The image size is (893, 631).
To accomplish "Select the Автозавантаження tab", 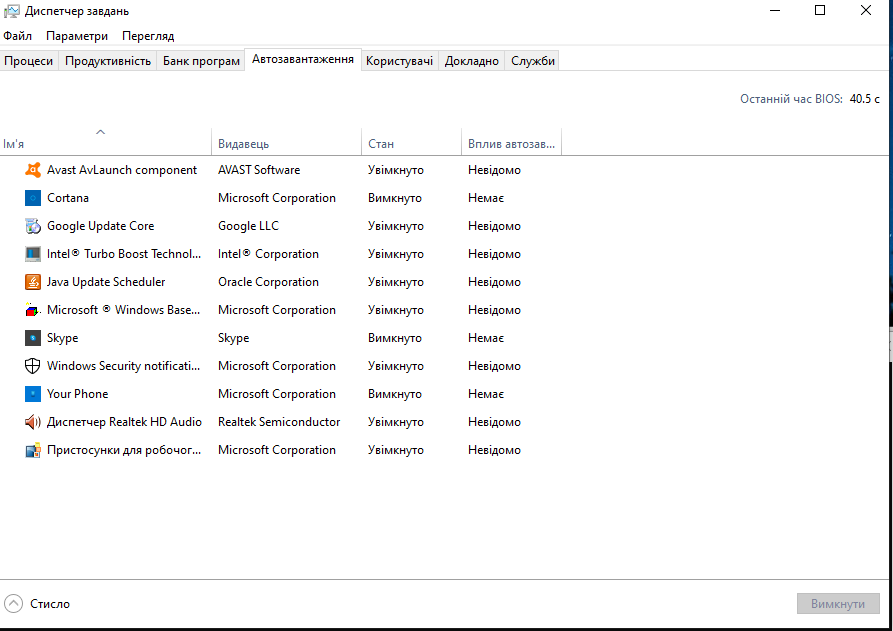I will 303,59.
